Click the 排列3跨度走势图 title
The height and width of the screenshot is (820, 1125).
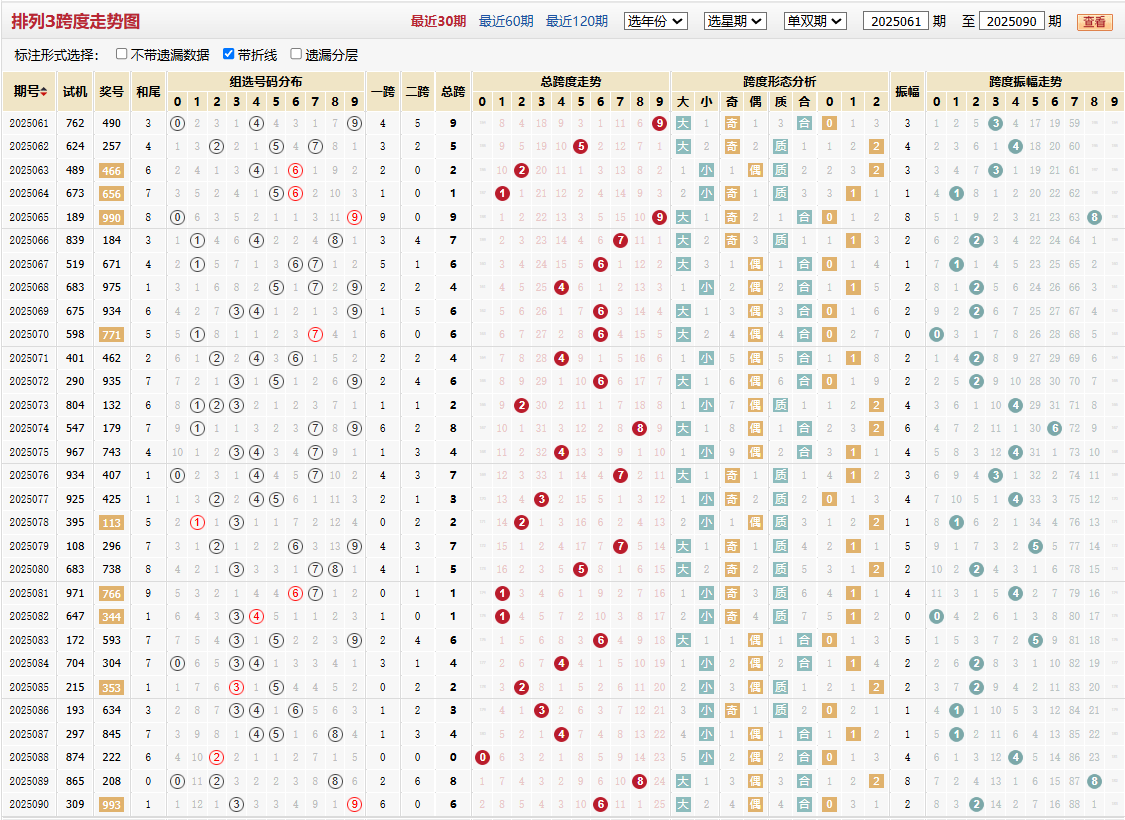(x=75, y=22)
